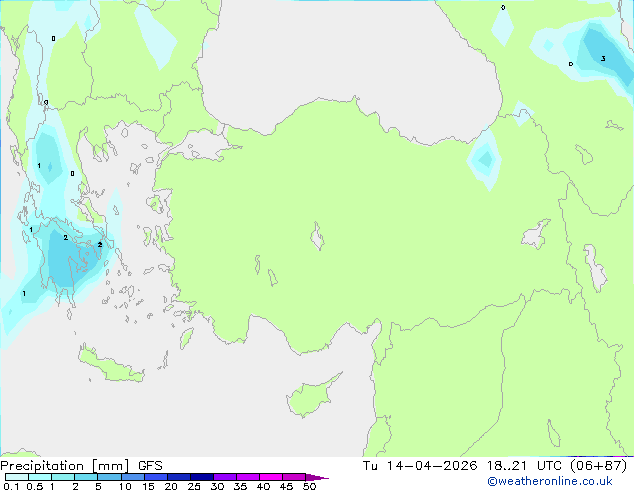Click the 20–25 mm dark blue swatch
This screenshot has width=634, height=490.
(x=178, y=477)
